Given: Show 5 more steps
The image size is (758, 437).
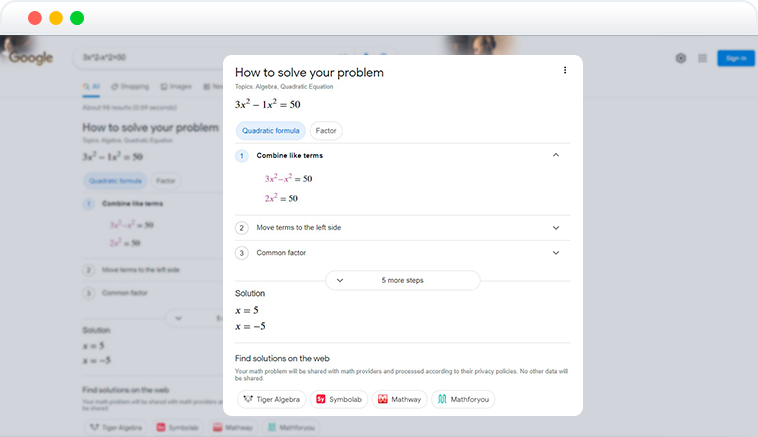Looking at the screenshot, I should pyautogui.click(x=402, y=280).
